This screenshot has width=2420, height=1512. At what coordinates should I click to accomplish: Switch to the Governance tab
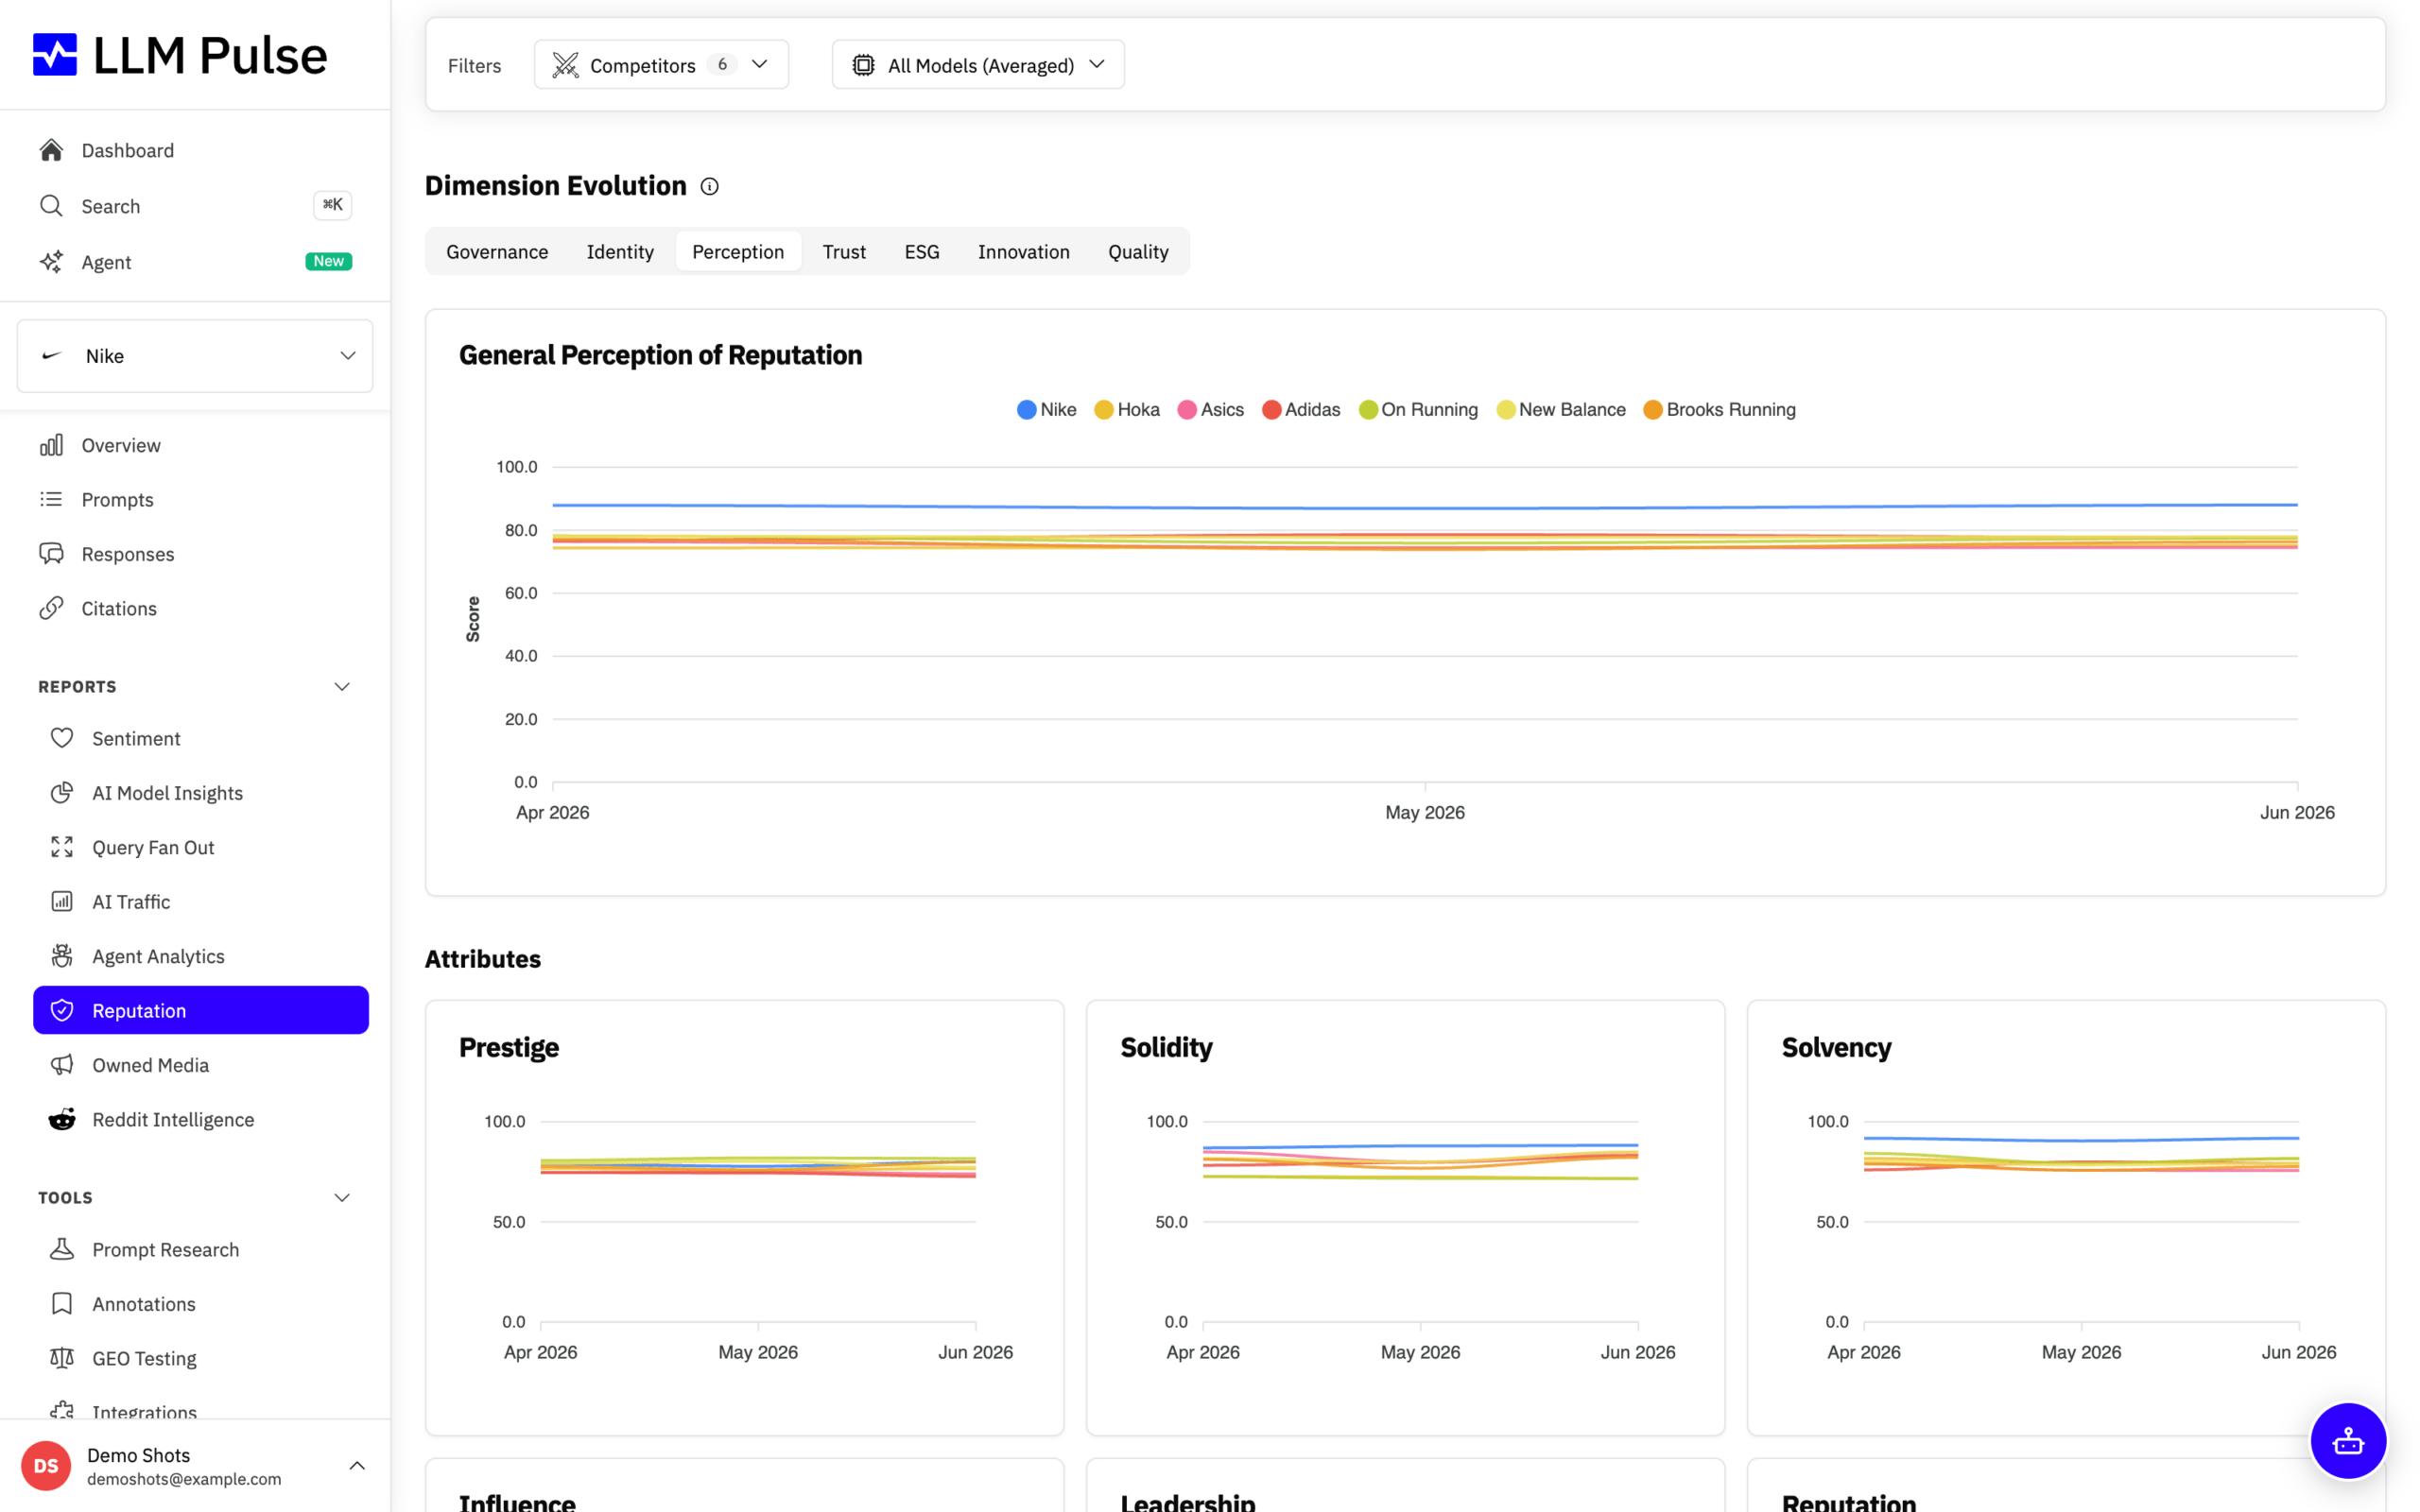coord(497,252)
